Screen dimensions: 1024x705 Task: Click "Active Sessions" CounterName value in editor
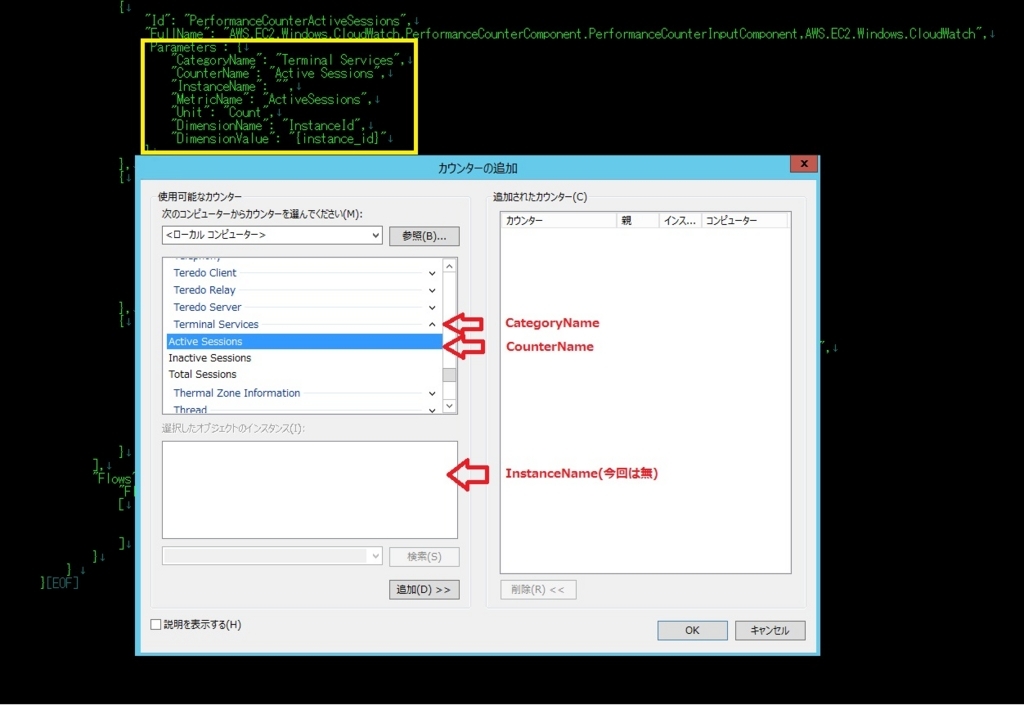tap(324, 73)
